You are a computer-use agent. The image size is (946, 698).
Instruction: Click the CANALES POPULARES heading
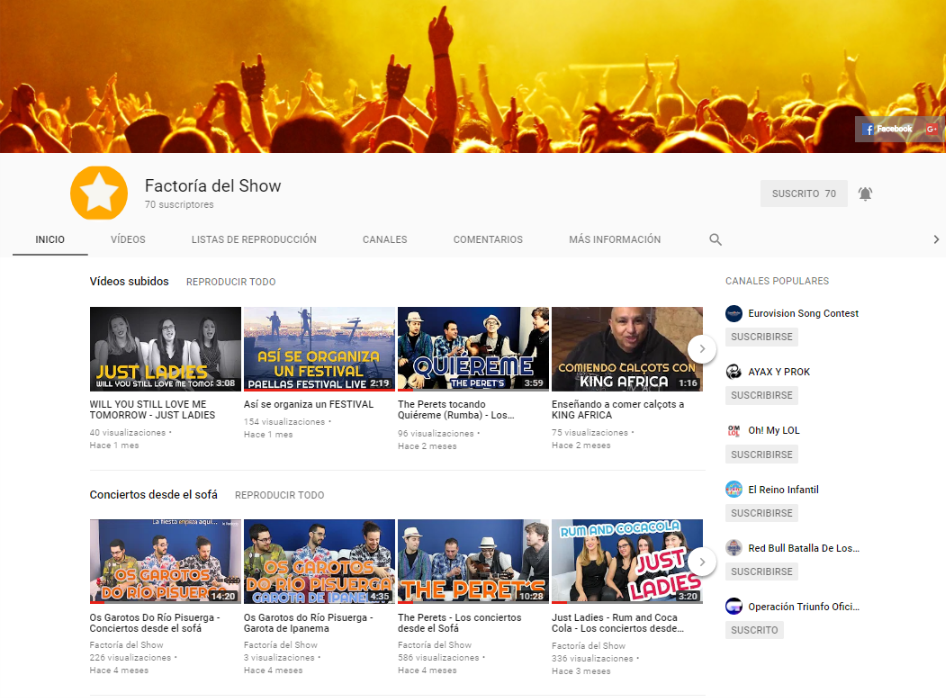coord(777,281)
